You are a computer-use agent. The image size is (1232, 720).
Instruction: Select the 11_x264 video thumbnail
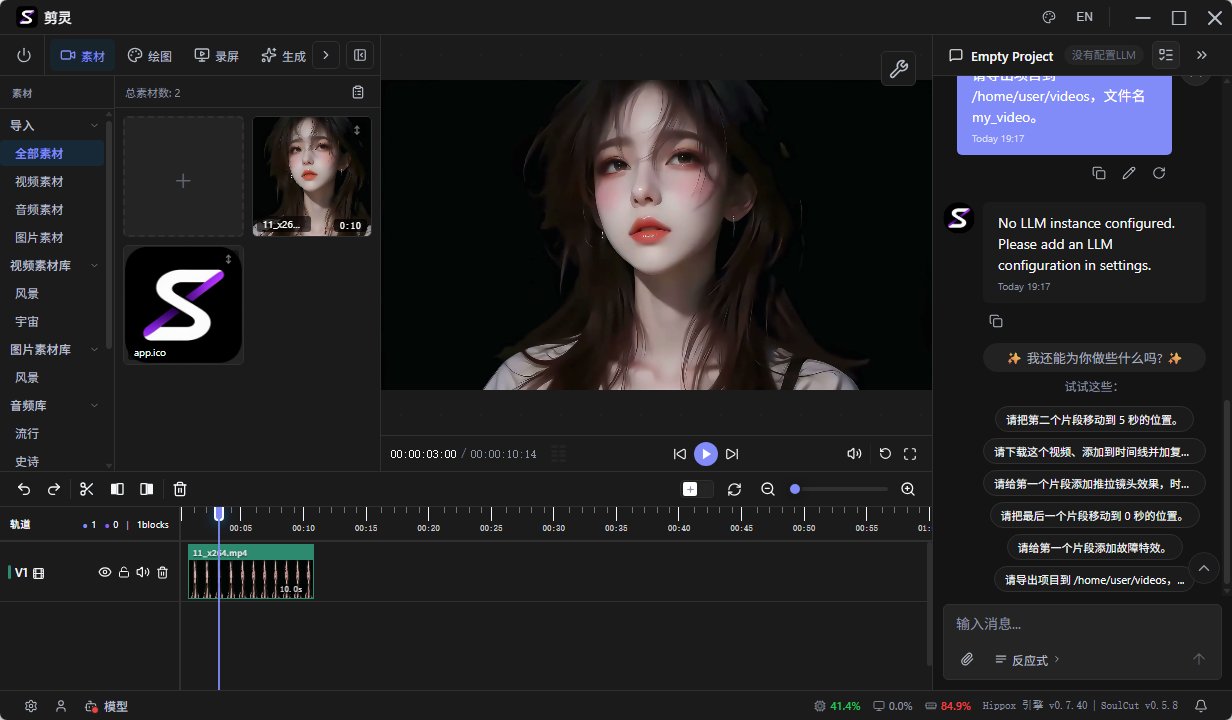[x=312, y=176]
